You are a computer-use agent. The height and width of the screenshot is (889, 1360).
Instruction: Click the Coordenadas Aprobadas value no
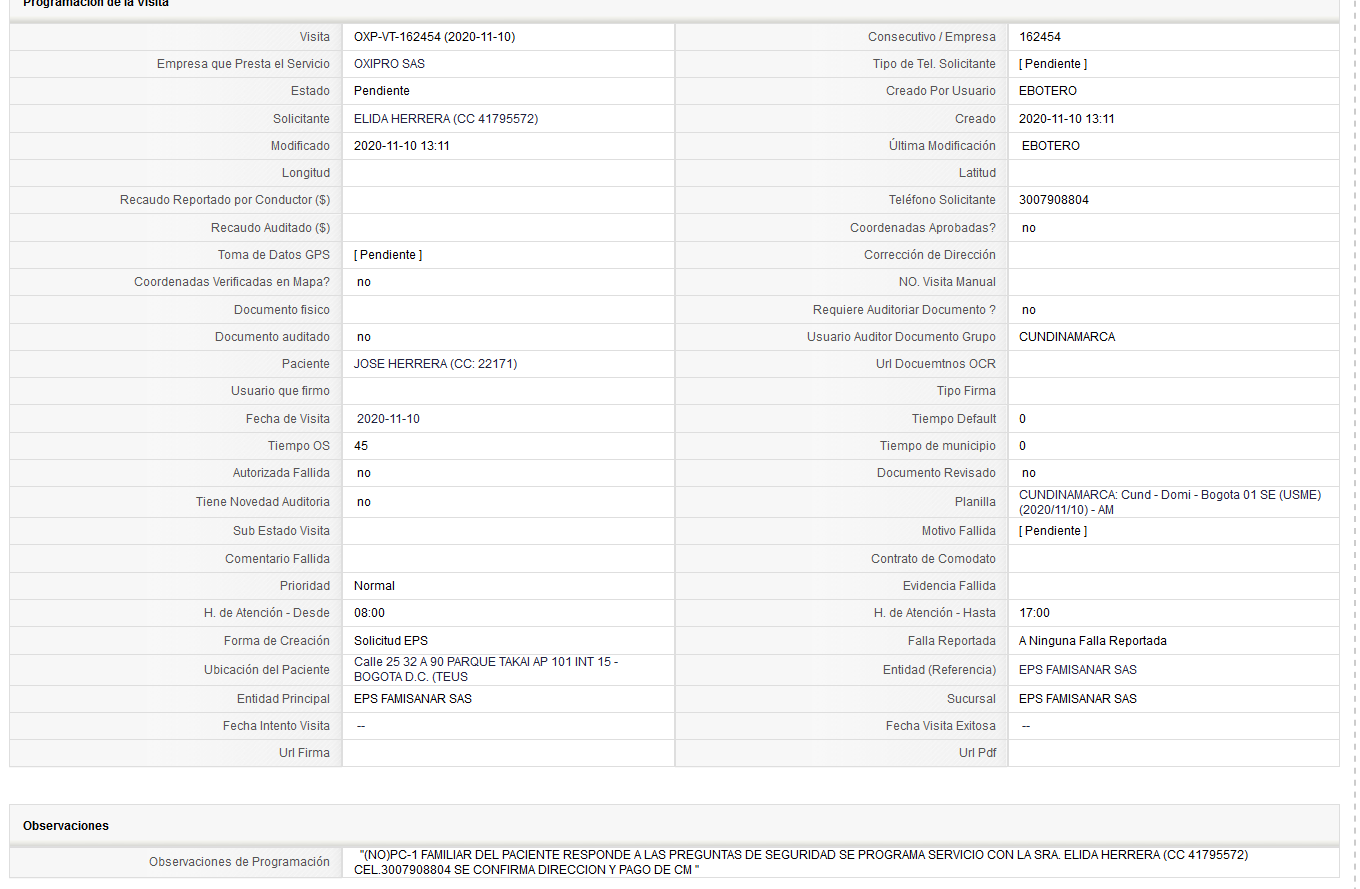pyautogui.click(x=1029, y=228)
